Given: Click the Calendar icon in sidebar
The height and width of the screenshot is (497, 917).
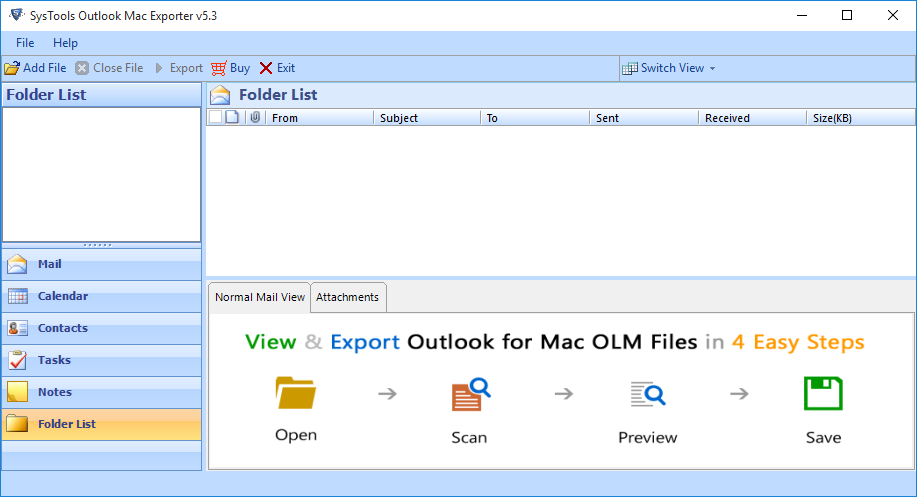Looking at the screenshot, I should tap(18, 296).
